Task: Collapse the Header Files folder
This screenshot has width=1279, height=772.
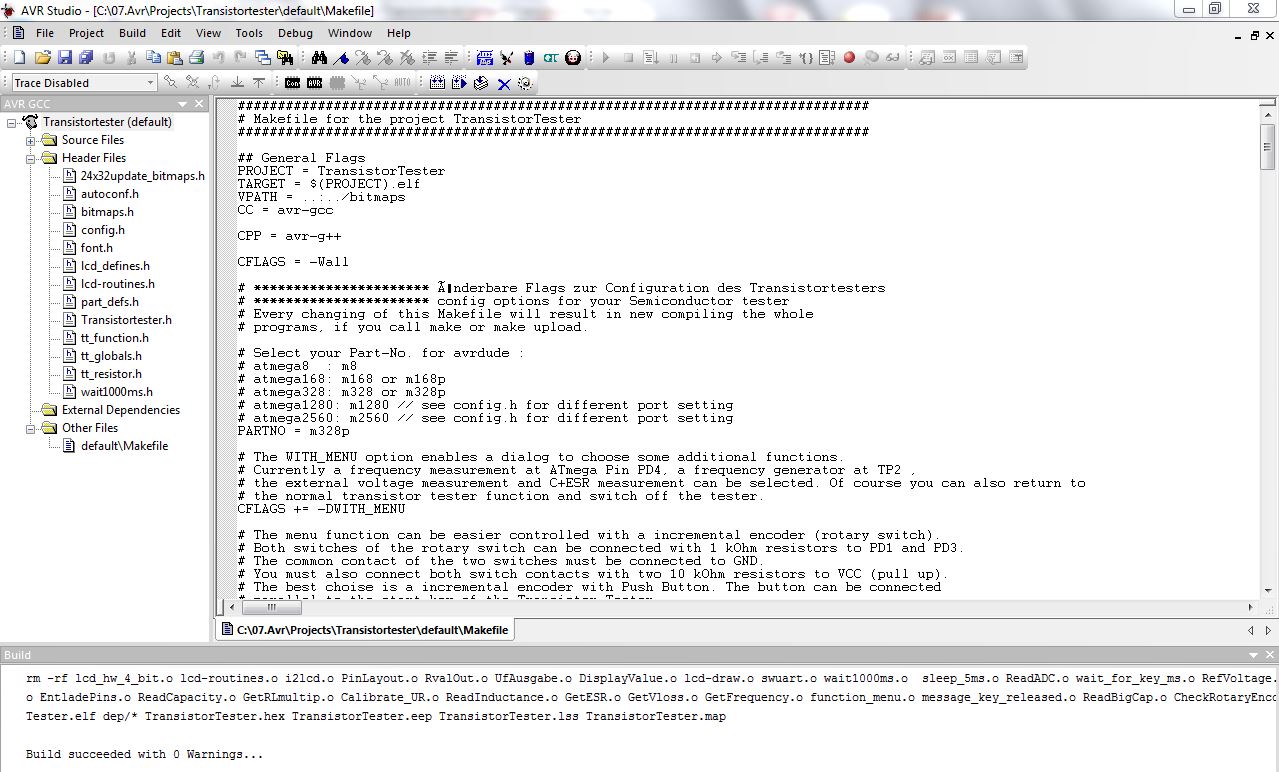Action: [x=31, y=158]
